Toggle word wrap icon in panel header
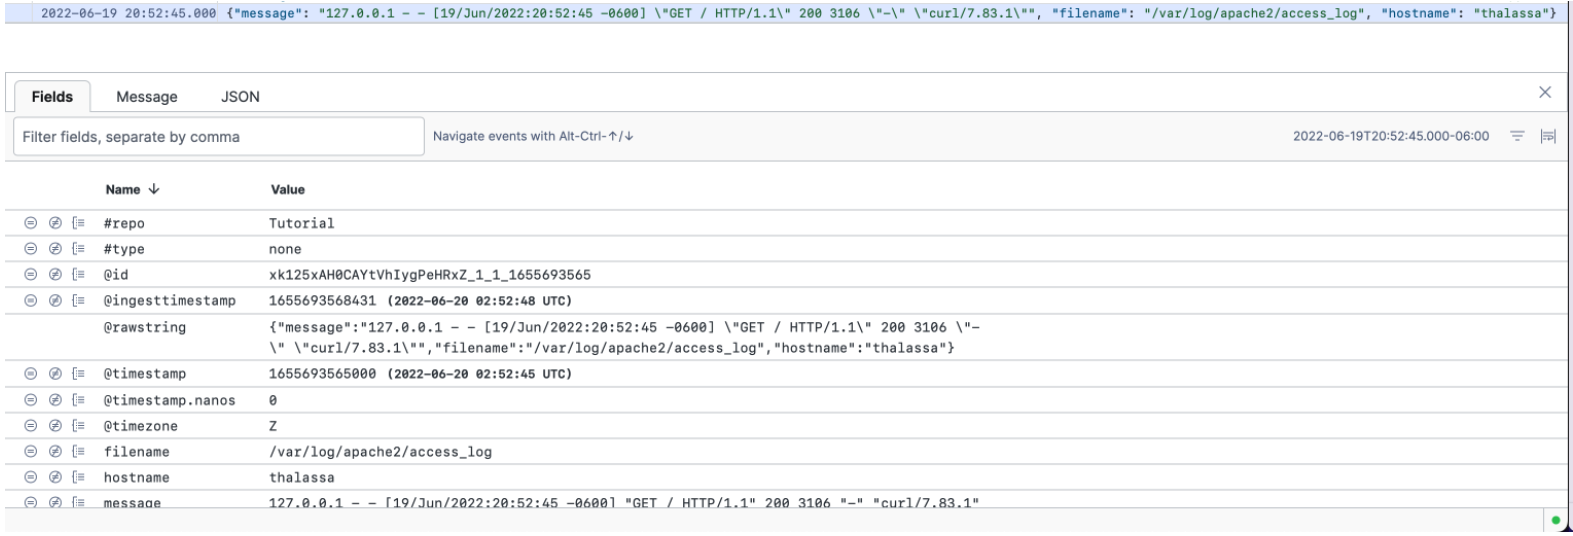Image resolution: width=1573 pixels, height=536 pixels. (x=1548, y=136)
